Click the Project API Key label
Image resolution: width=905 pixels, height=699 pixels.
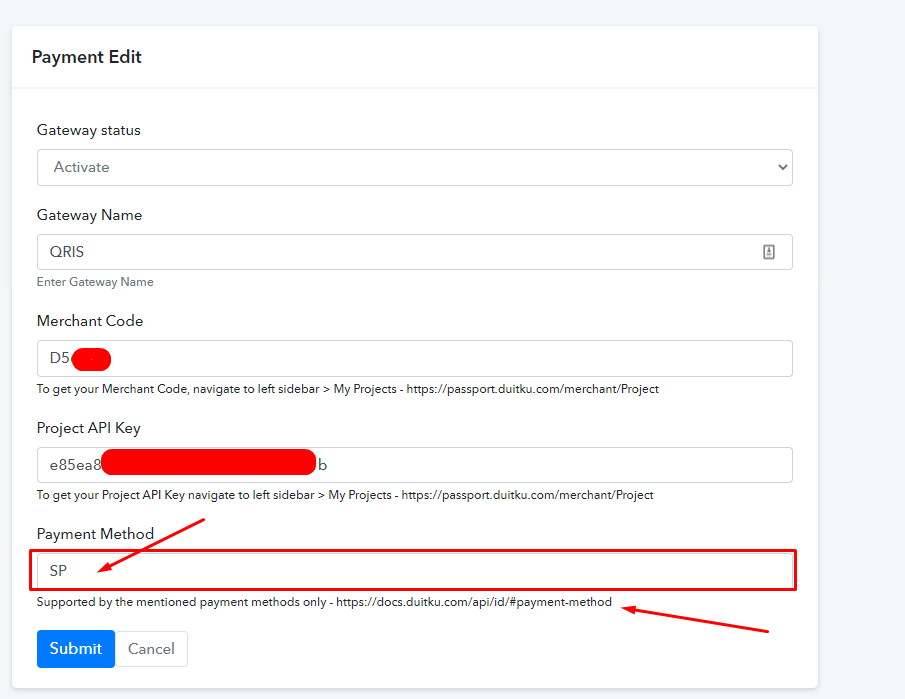pos(89,428)
